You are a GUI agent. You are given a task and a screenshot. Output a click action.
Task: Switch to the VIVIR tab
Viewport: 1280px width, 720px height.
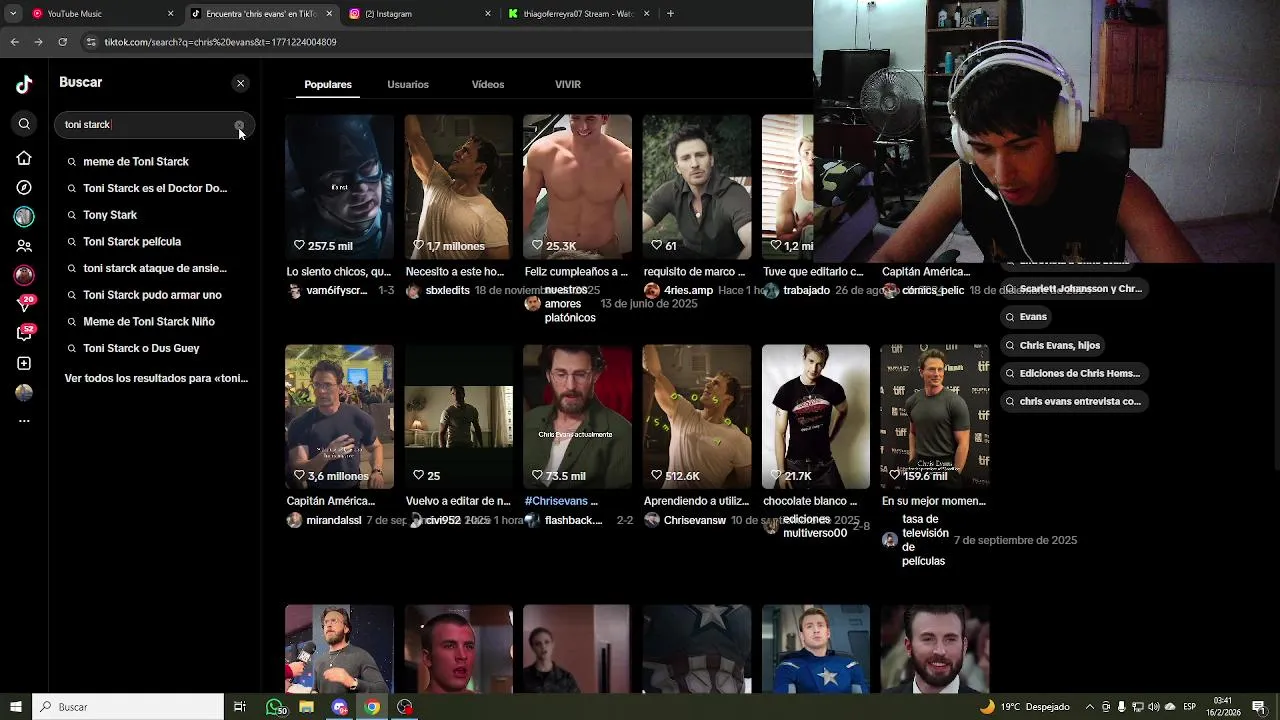(x=568, y=85)
